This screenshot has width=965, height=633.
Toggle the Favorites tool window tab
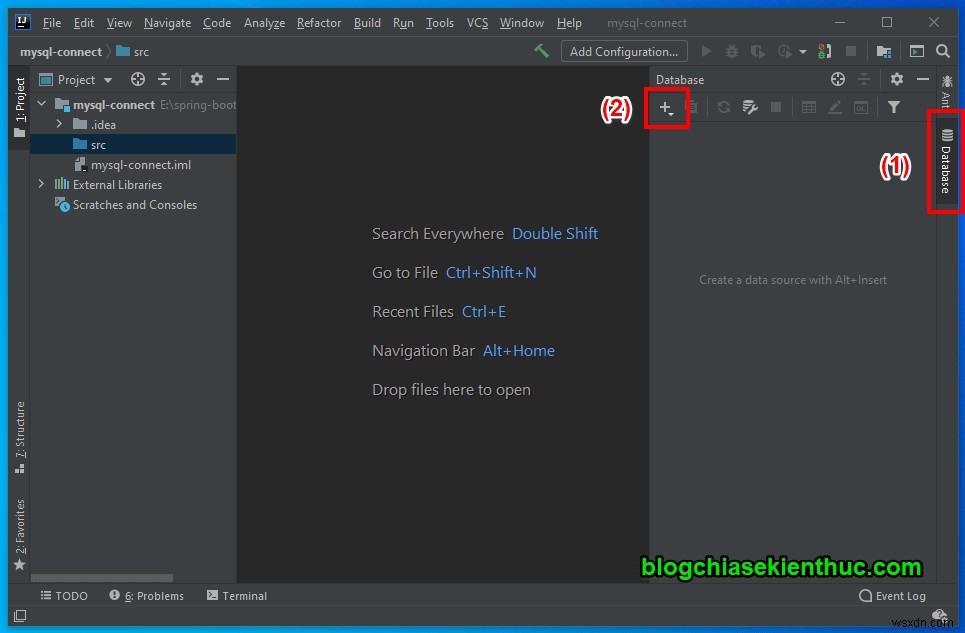[x=20, y=535]
